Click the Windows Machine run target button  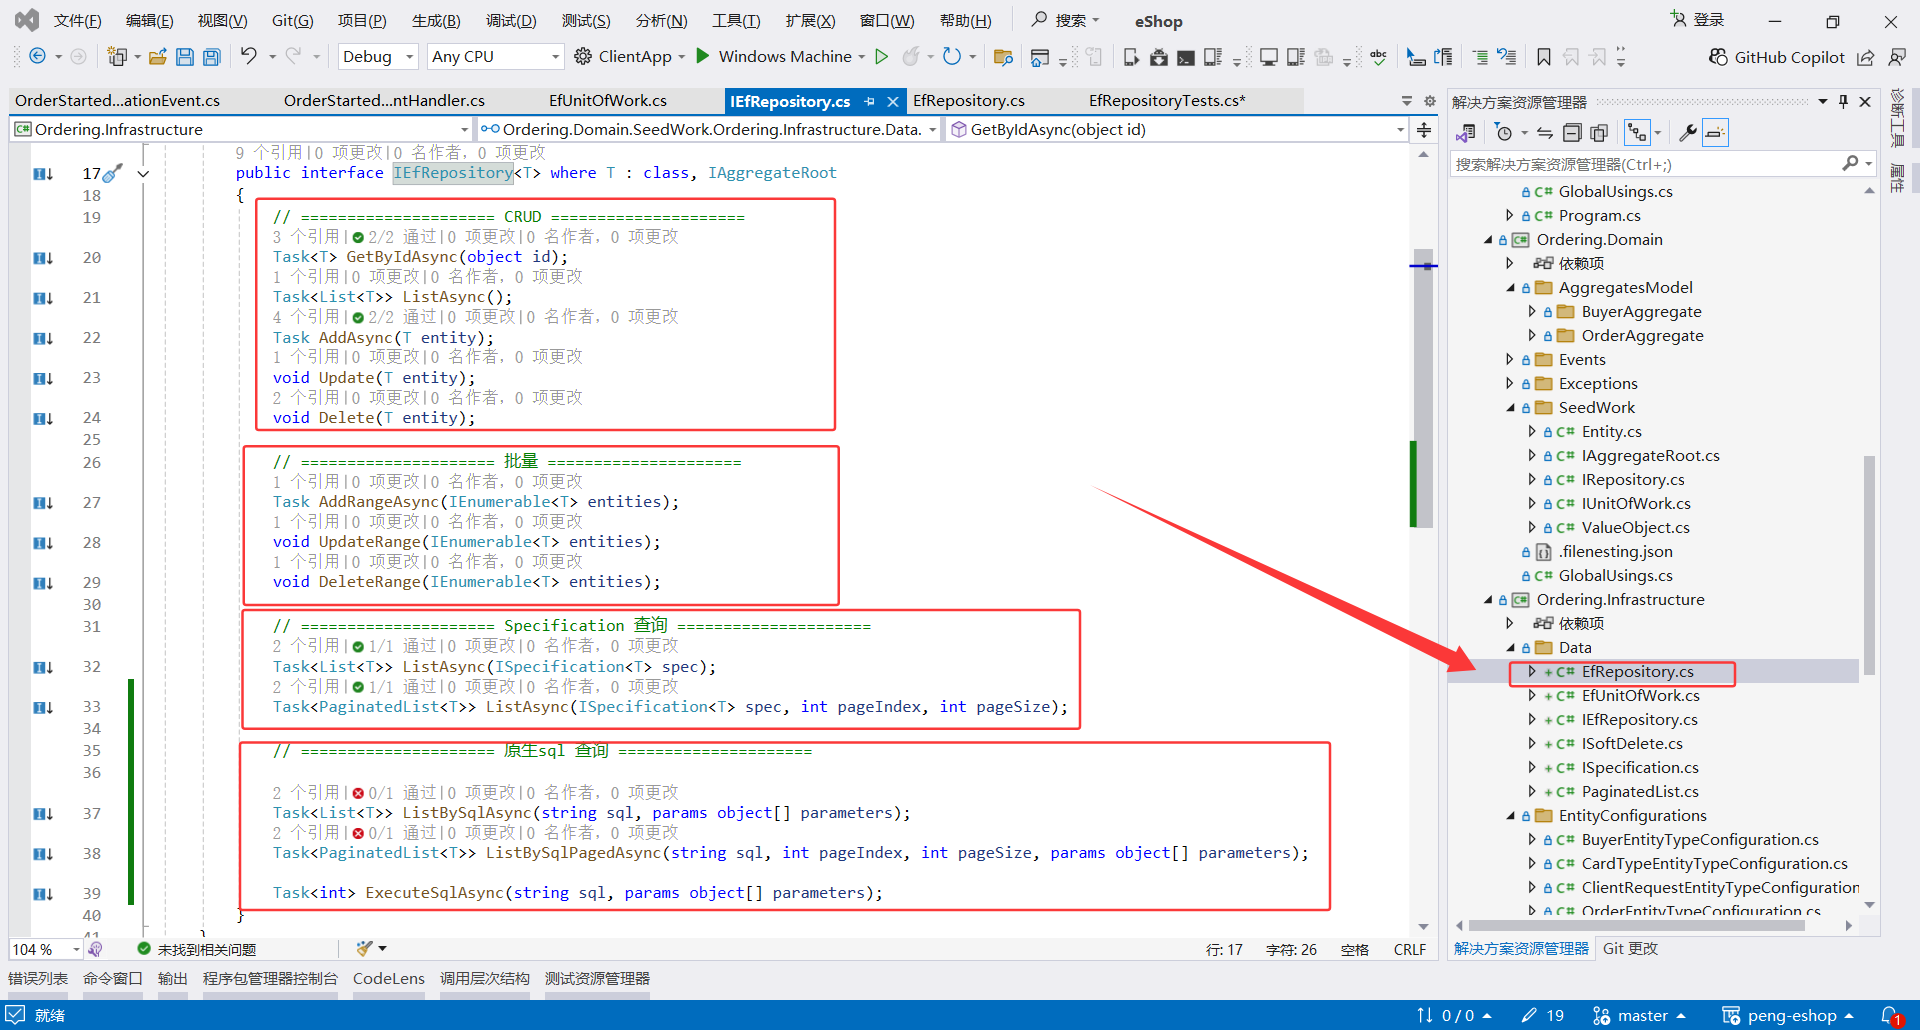click(x=785, y=57)
